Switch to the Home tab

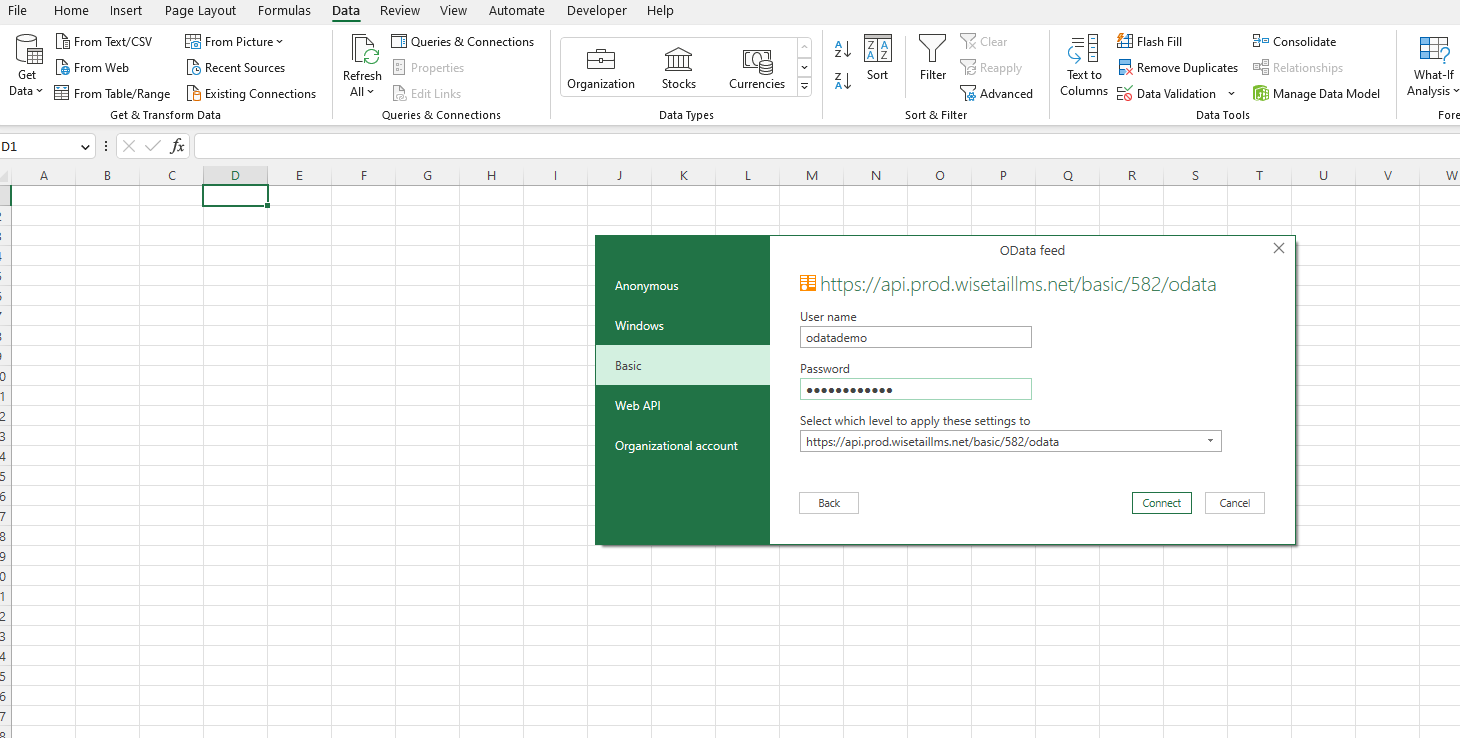click(71, 11)
